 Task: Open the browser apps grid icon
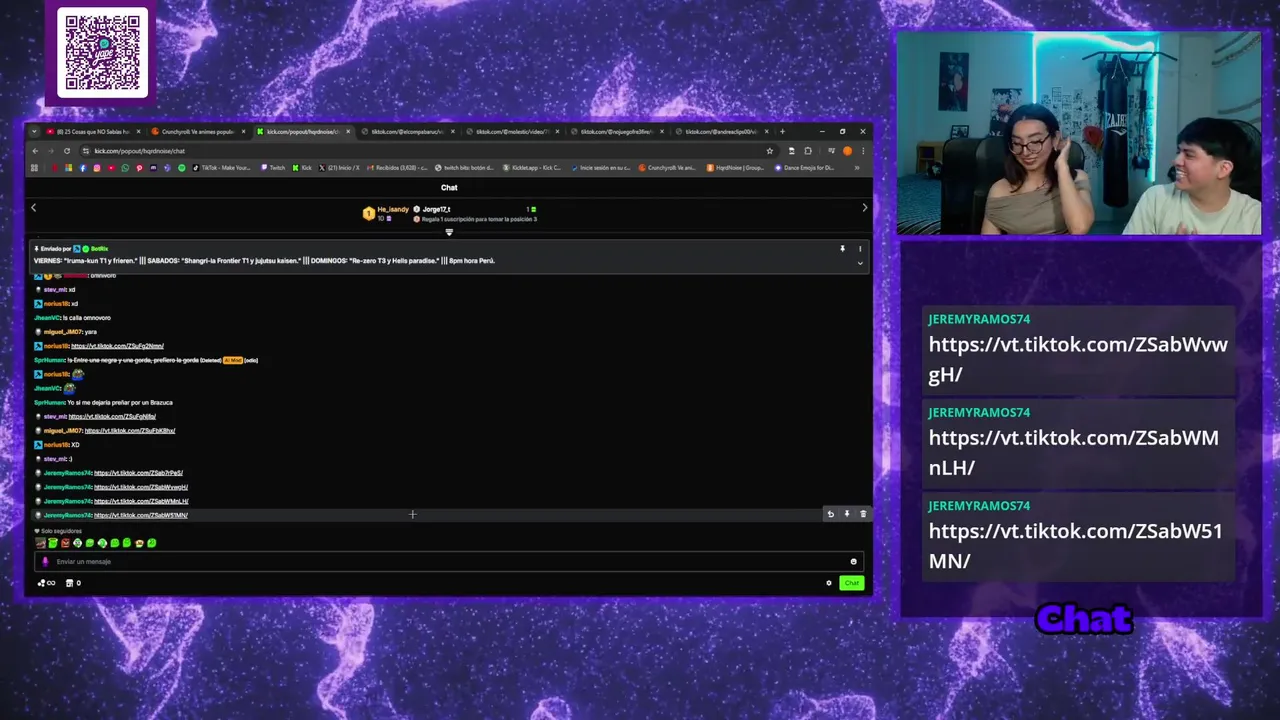[36, 168]
